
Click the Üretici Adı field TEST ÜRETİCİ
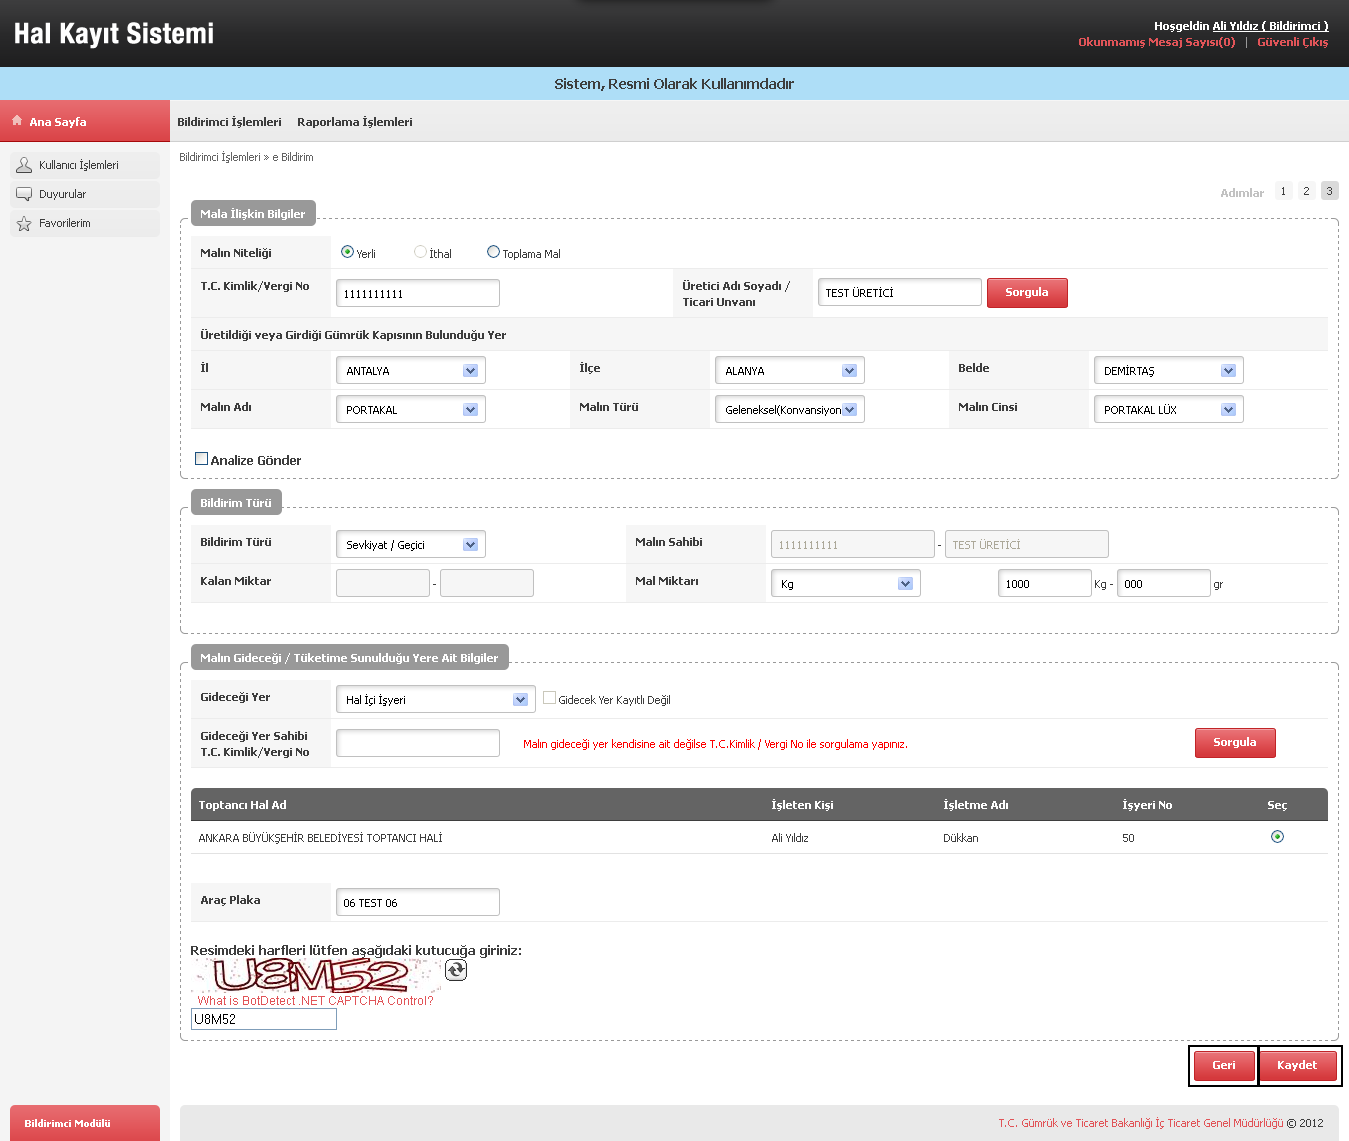(x=900, y=292)
